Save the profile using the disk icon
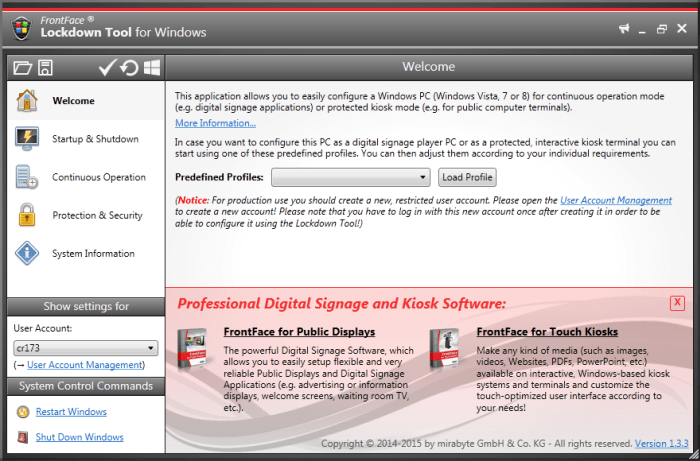Image resolution: width=700 pixels, height=461 pixels. [x=46, y=68]
